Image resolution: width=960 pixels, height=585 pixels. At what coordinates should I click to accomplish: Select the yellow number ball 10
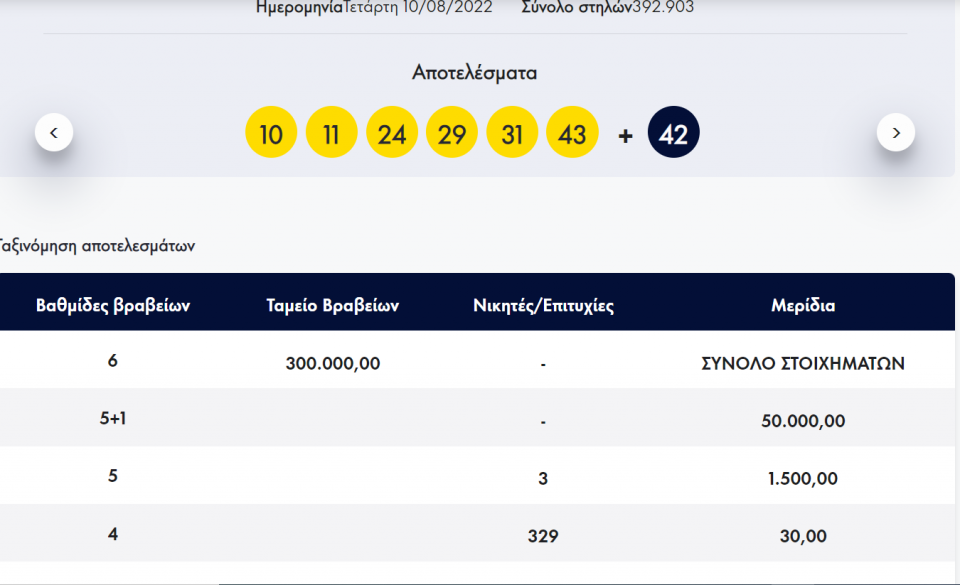[271, 131]
